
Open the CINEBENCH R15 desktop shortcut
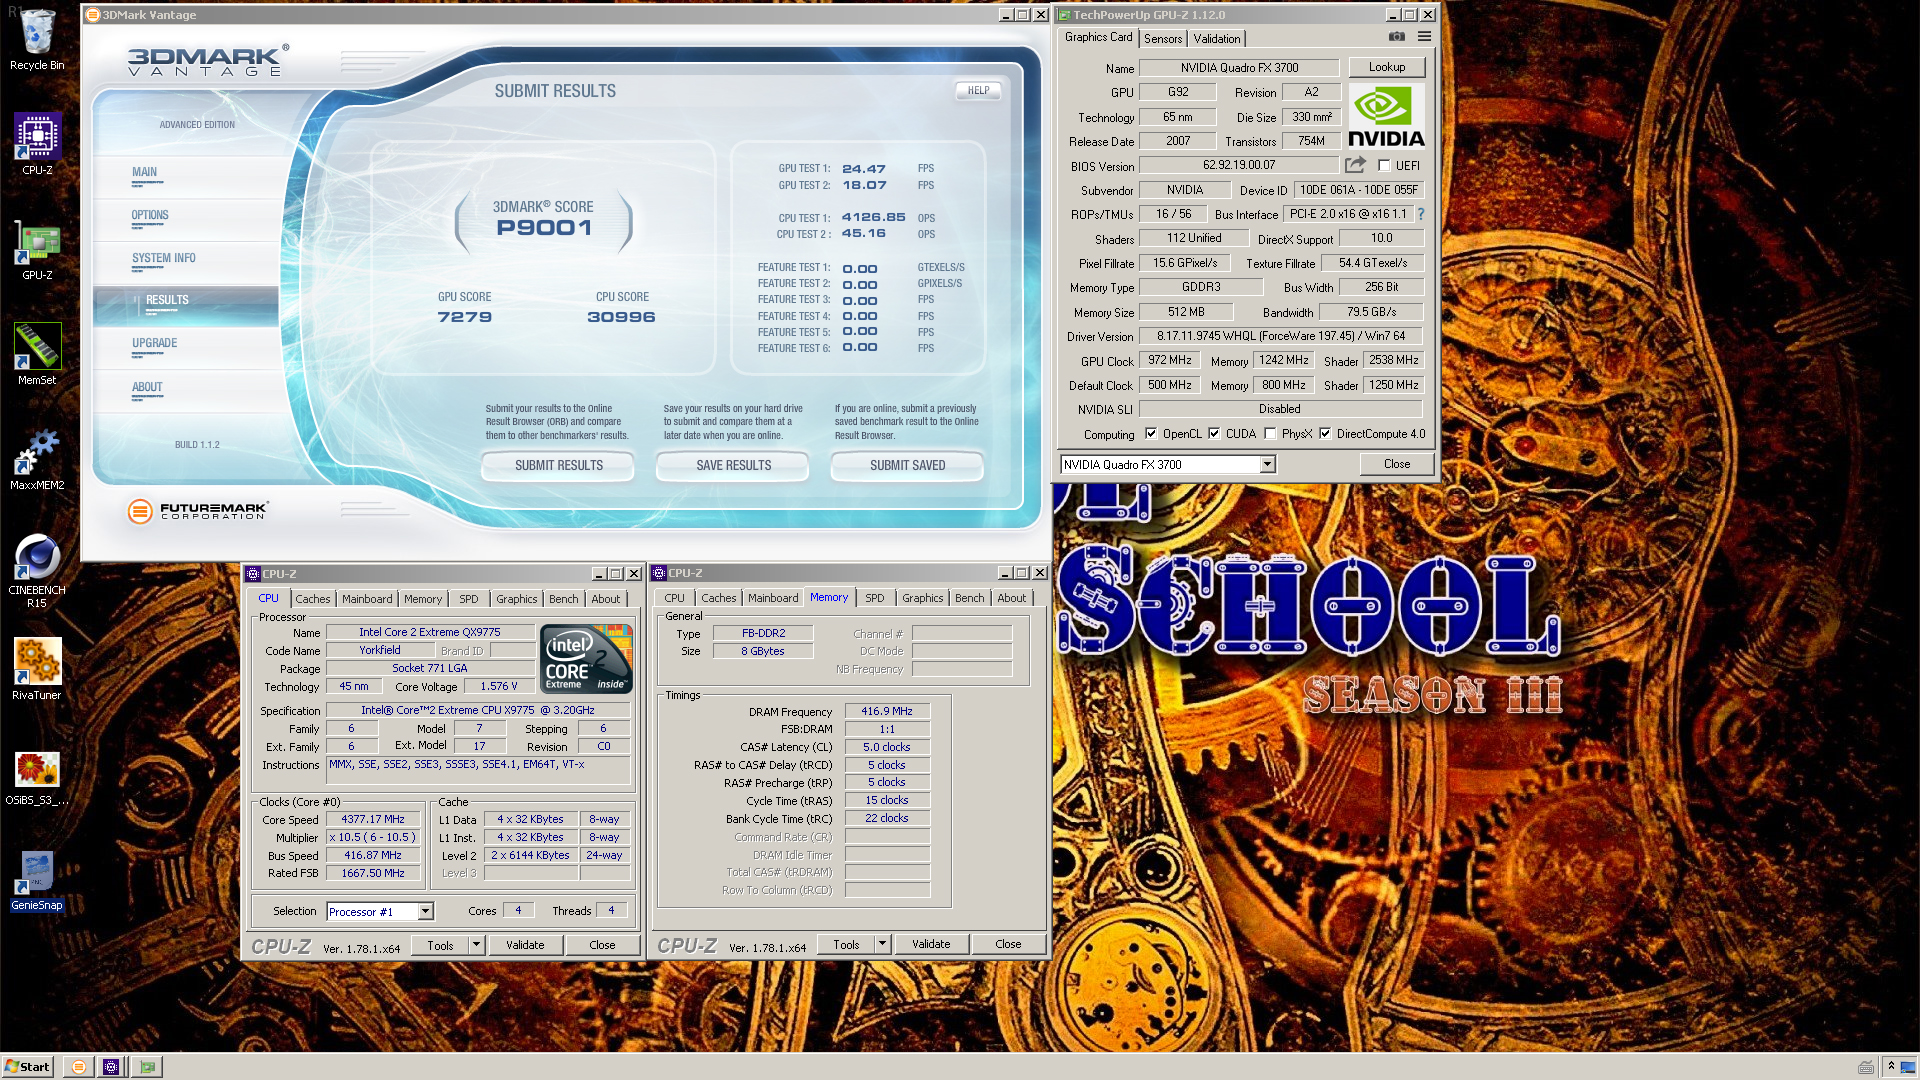pos(37,570)
